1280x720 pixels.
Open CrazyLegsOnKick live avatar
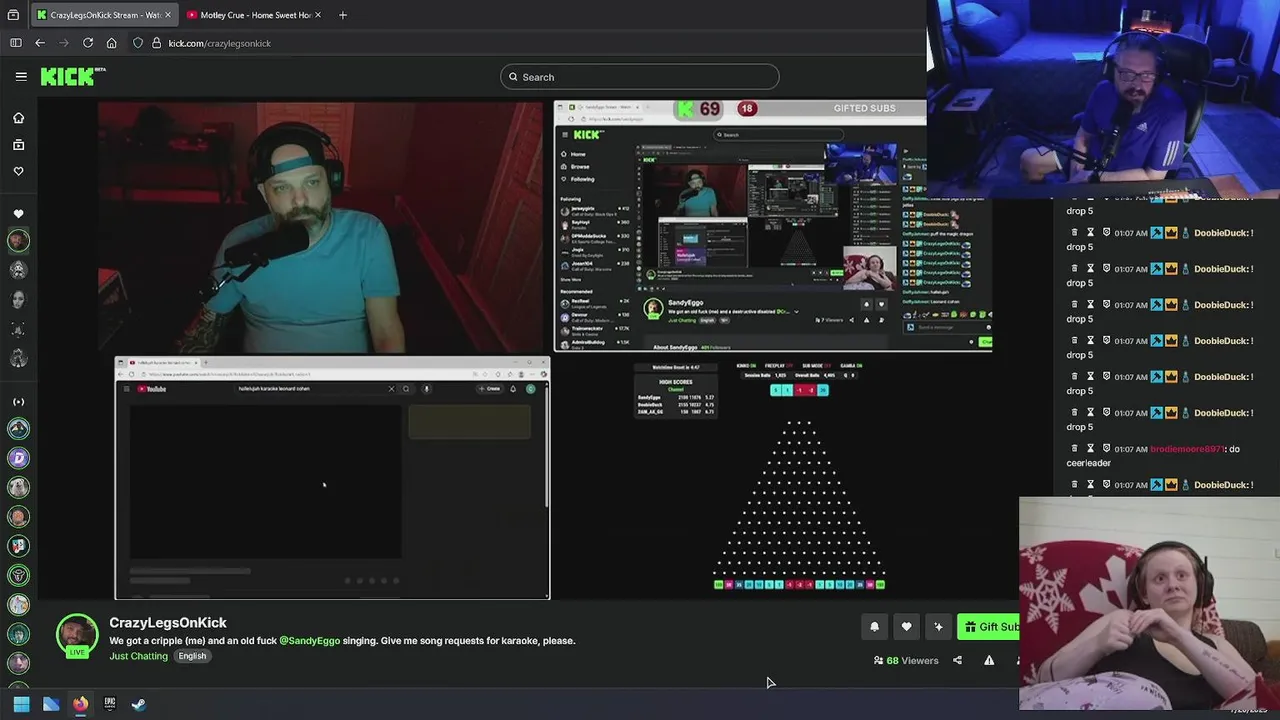click(x=77, y=636)
